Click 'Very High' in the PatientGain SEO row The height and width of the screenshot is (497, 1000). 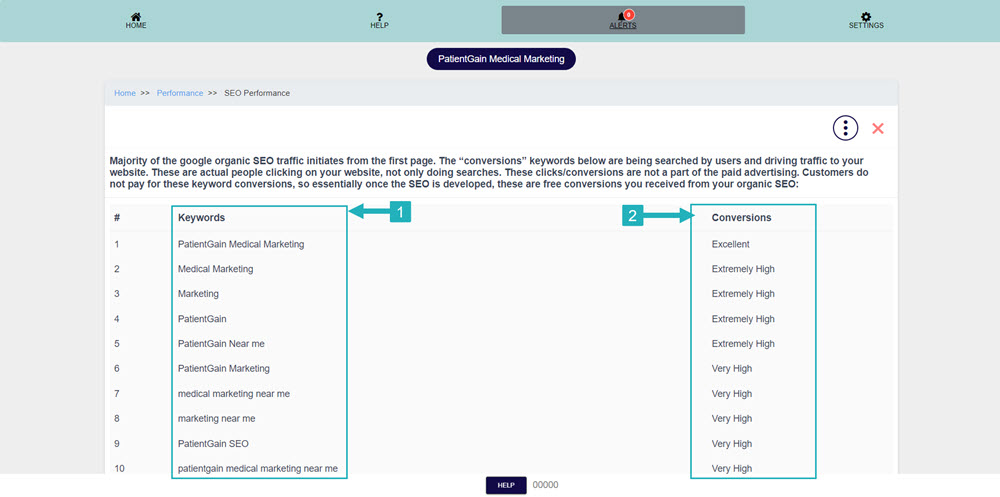coord(732,443)
